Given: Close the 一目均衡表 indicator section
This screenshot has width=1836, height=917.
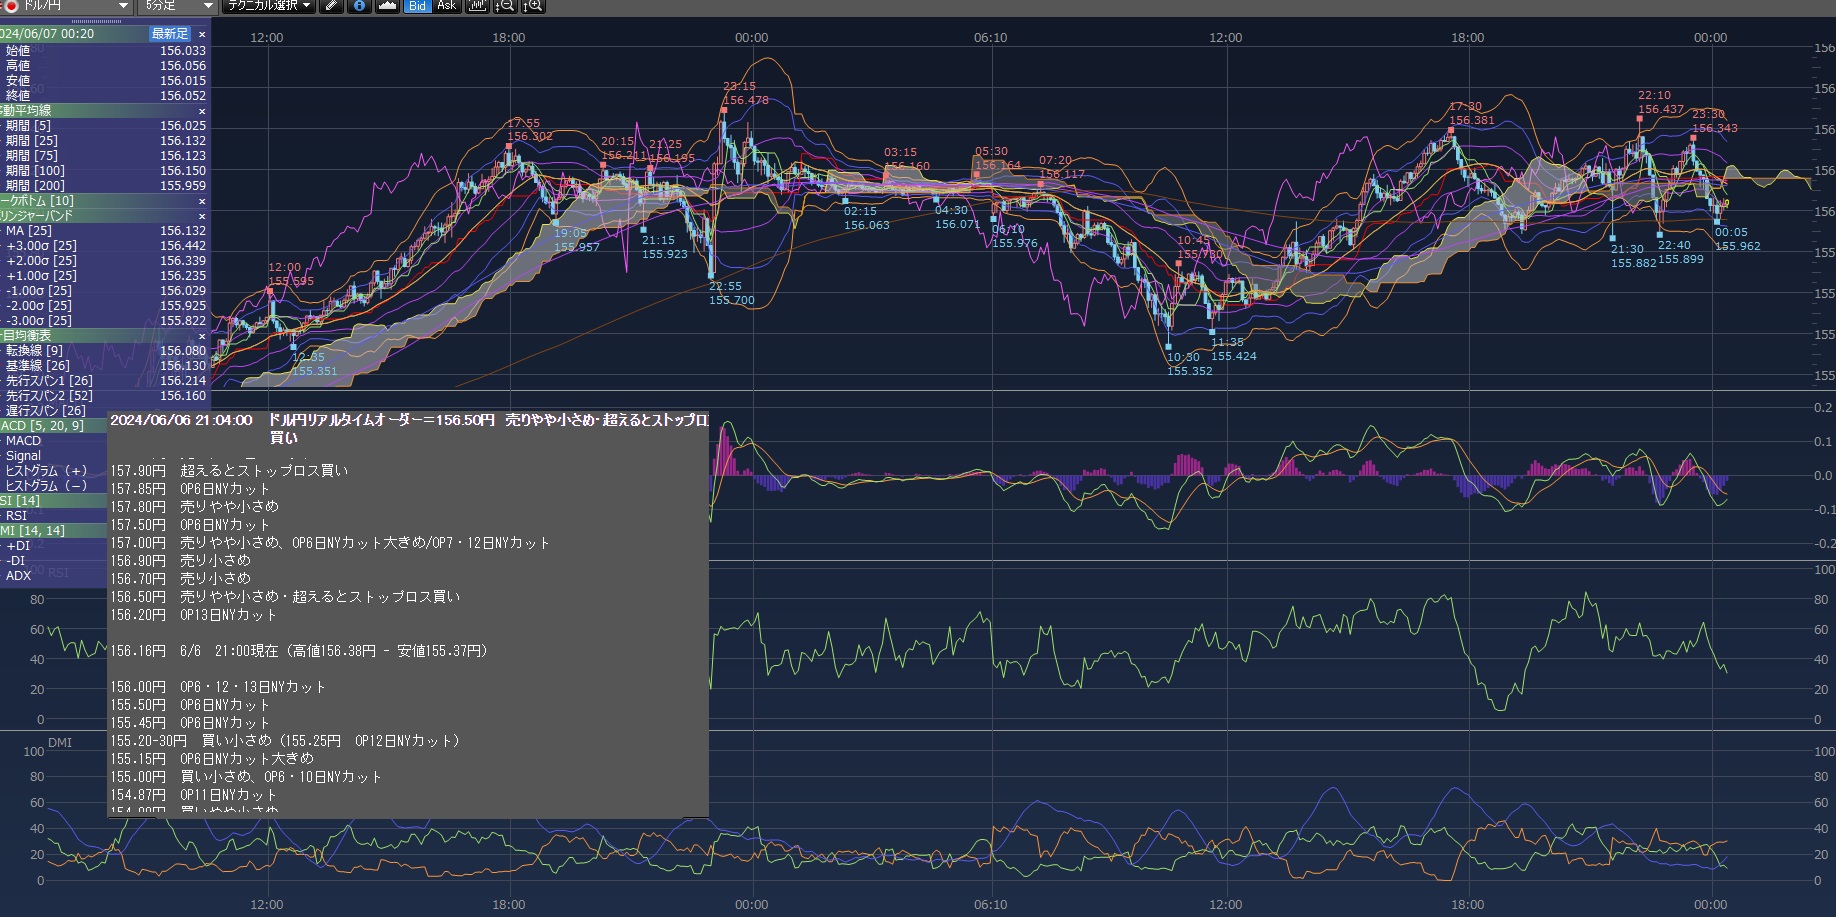Looking at the screenshot, I should point(202,336).
